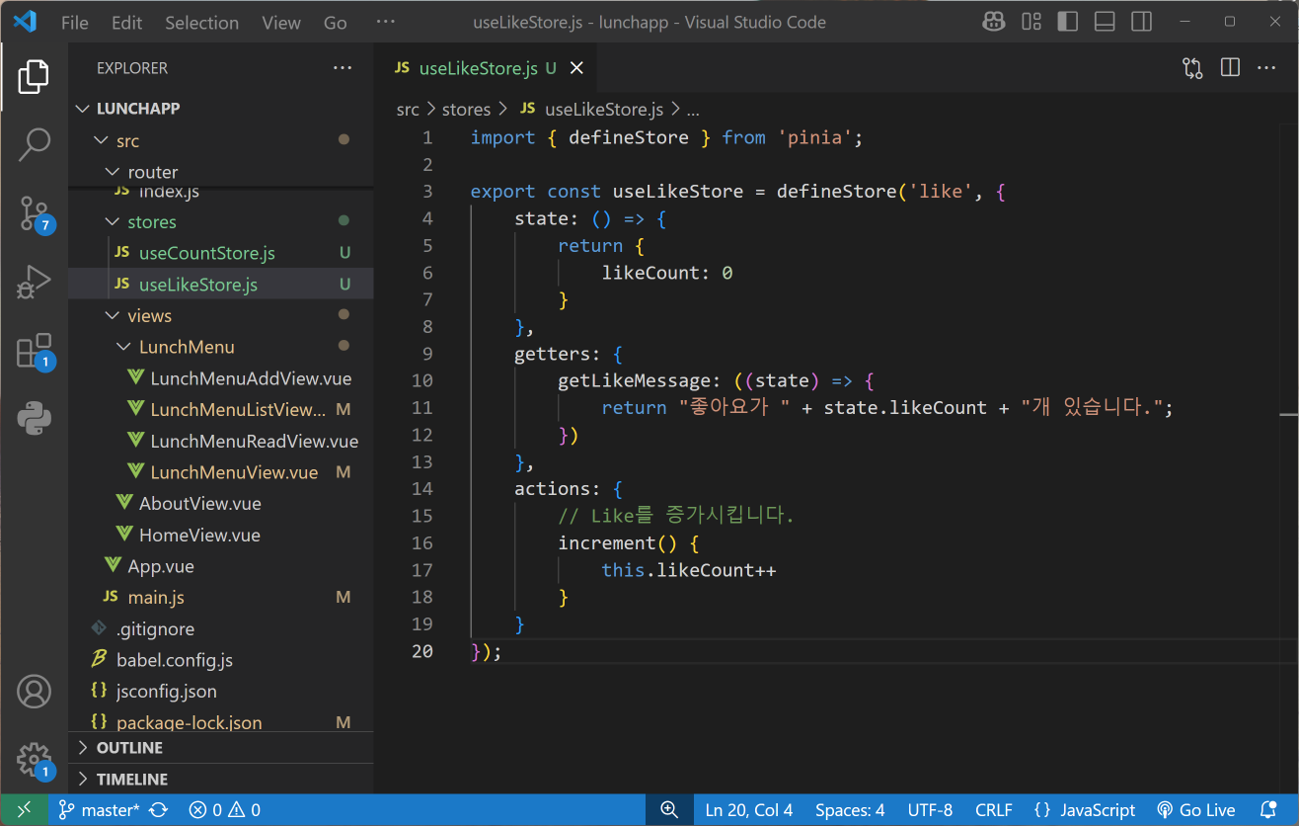
Task: Open the File menu
Action: point(75,22)
